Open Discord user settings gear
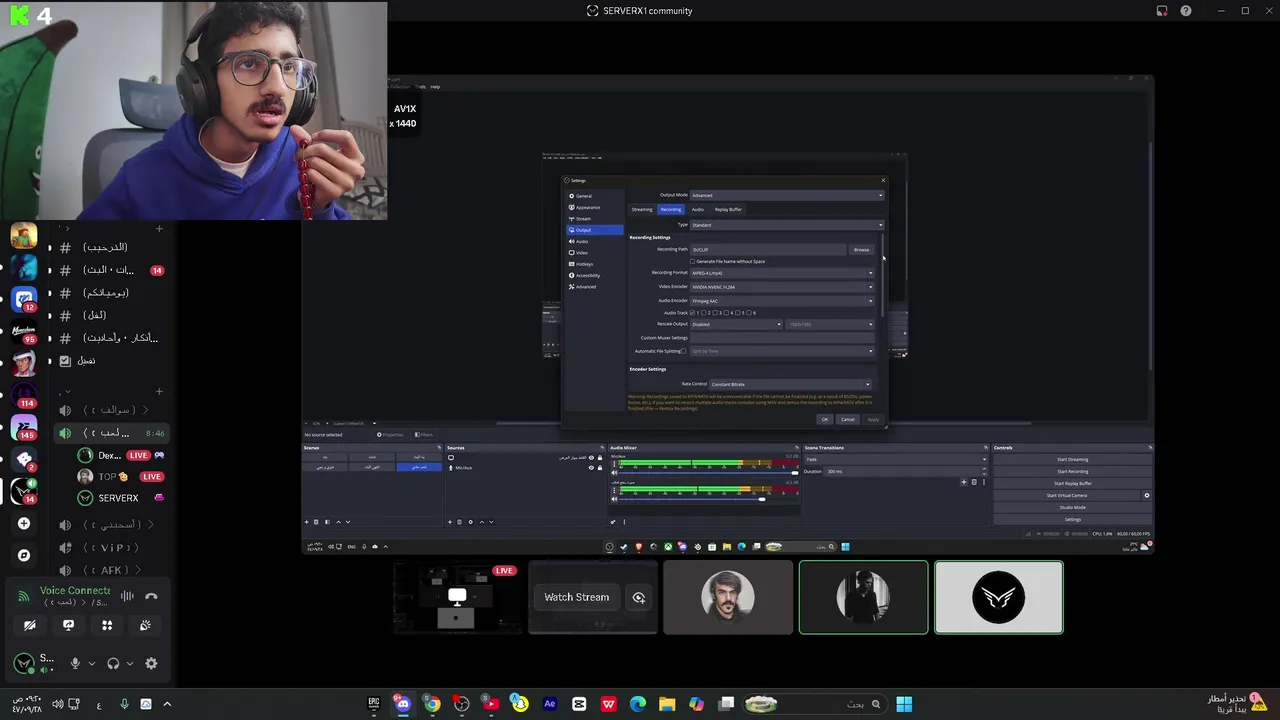Image resolution: width=1280 pixels, height=720 pixels. (151, 663)
